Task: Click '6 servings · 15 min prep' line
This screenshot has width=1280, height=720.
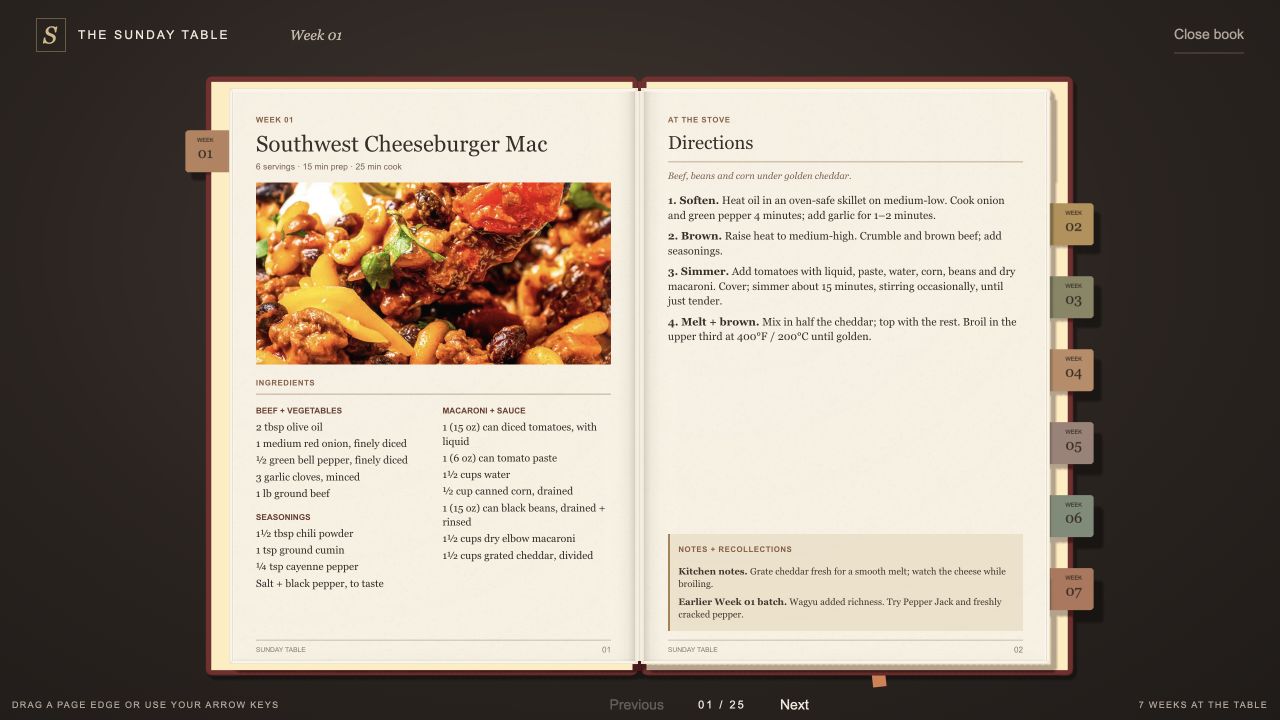Action: pos(329,167)
